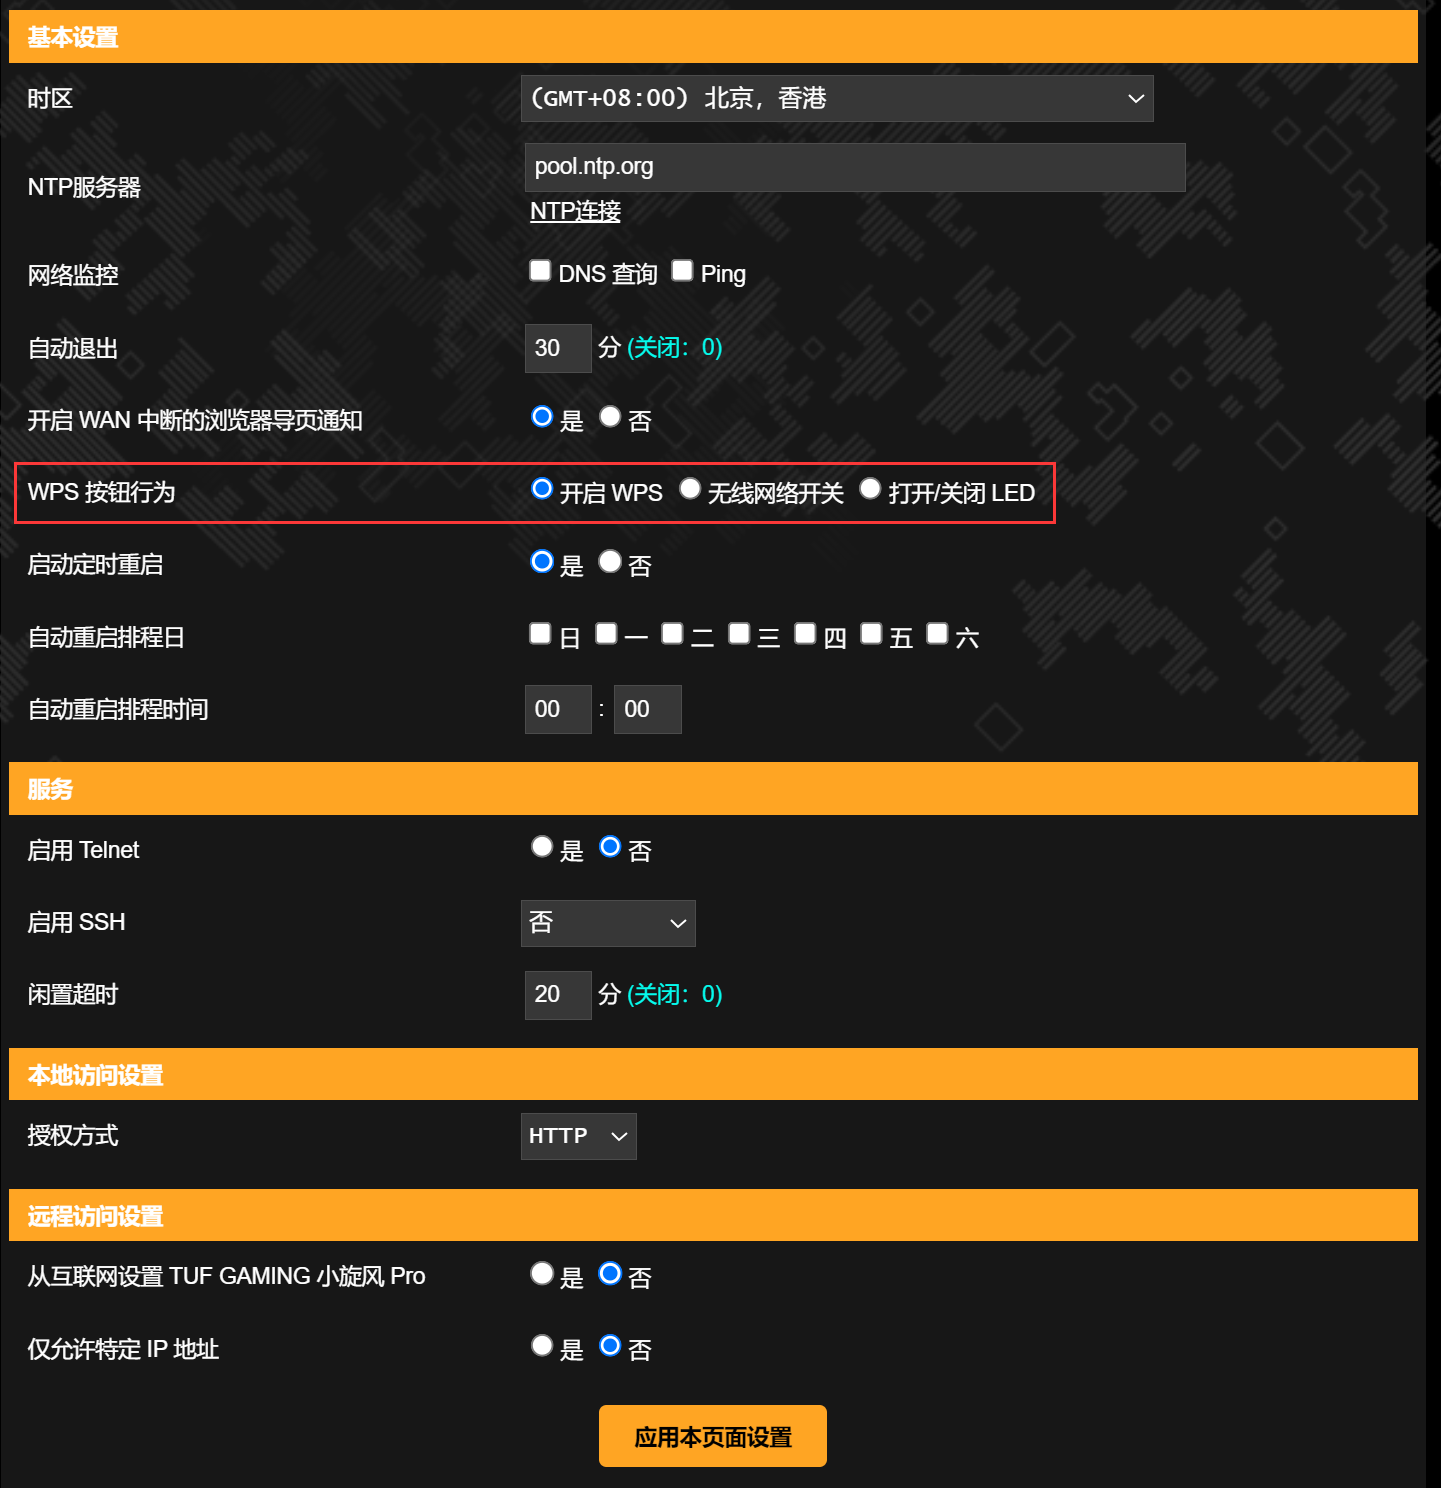Select 否 for 启用 Telnet
1441x1488 pixels.
coord(610,847)
